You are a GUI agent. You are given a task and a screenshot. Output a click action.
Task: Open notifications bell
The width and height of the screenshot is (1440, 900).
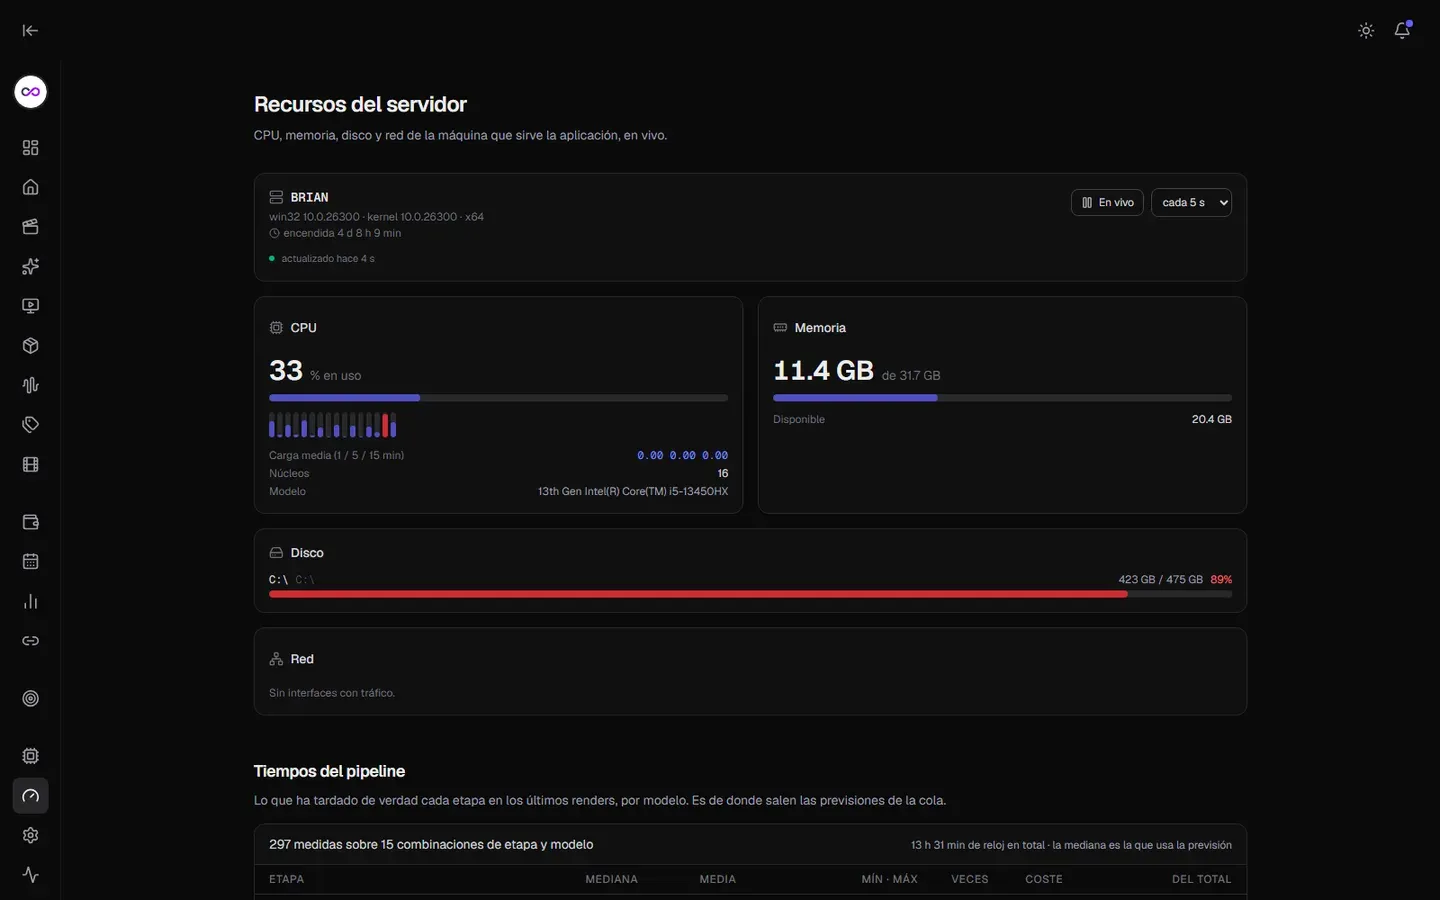(1402, 31)
